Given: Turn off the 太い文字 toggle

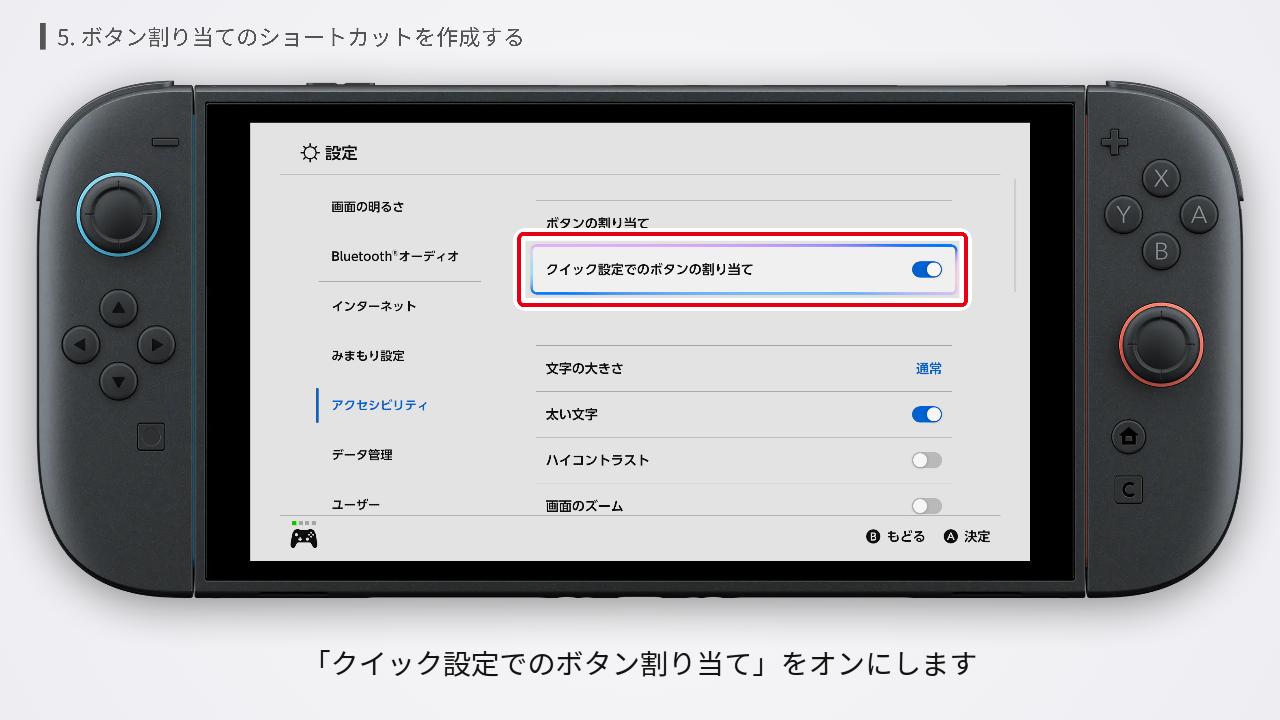Looking at the screenshot, I should pos(926,413).
